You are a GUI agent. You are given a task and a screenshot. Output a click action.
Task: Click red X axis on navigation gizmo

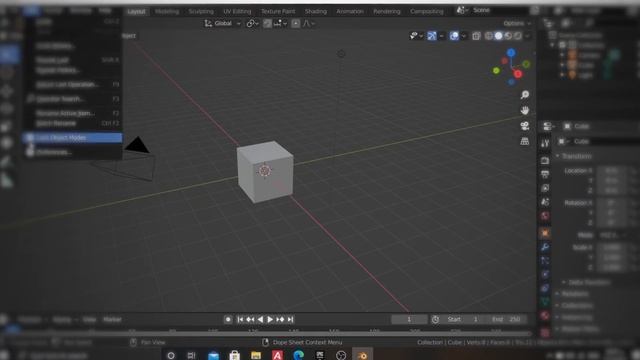click(518, 74)
